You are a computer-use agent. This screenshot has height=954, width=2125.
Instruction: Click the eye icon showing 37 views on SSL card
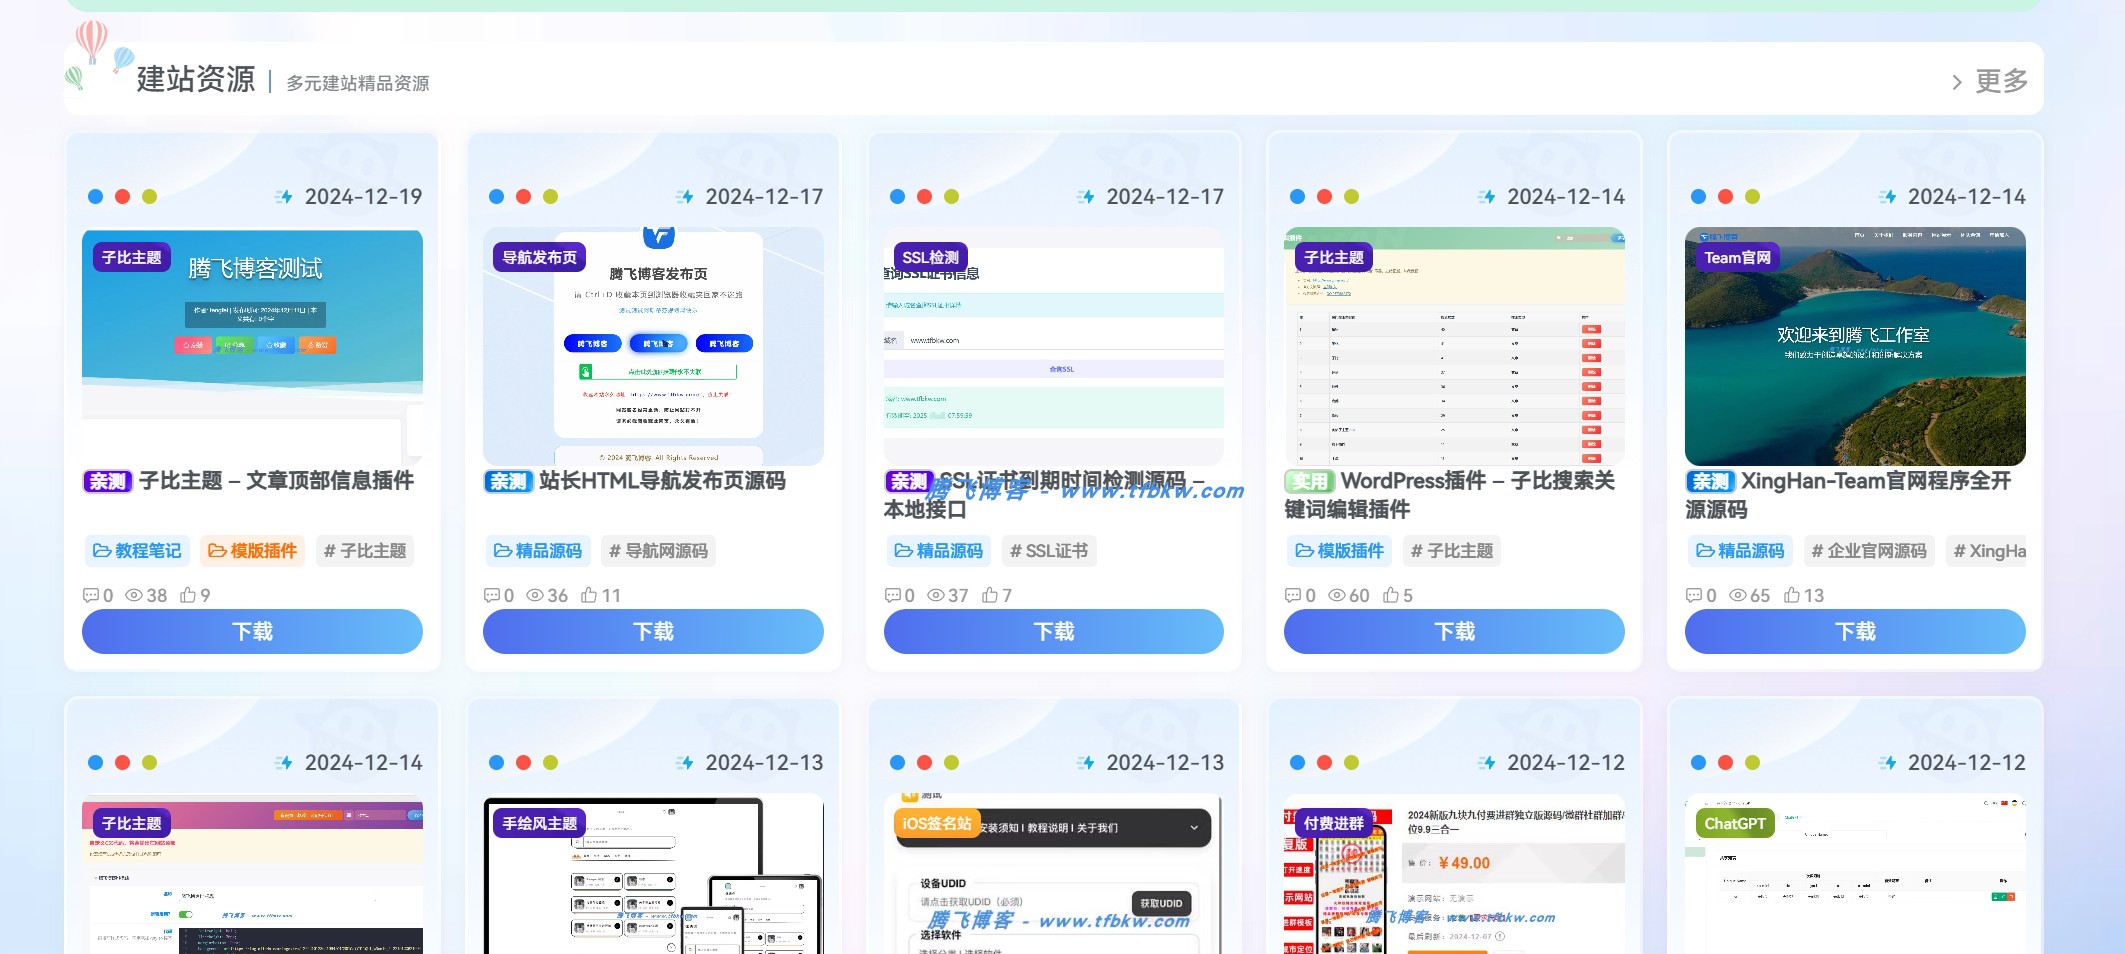coord(937,595)
